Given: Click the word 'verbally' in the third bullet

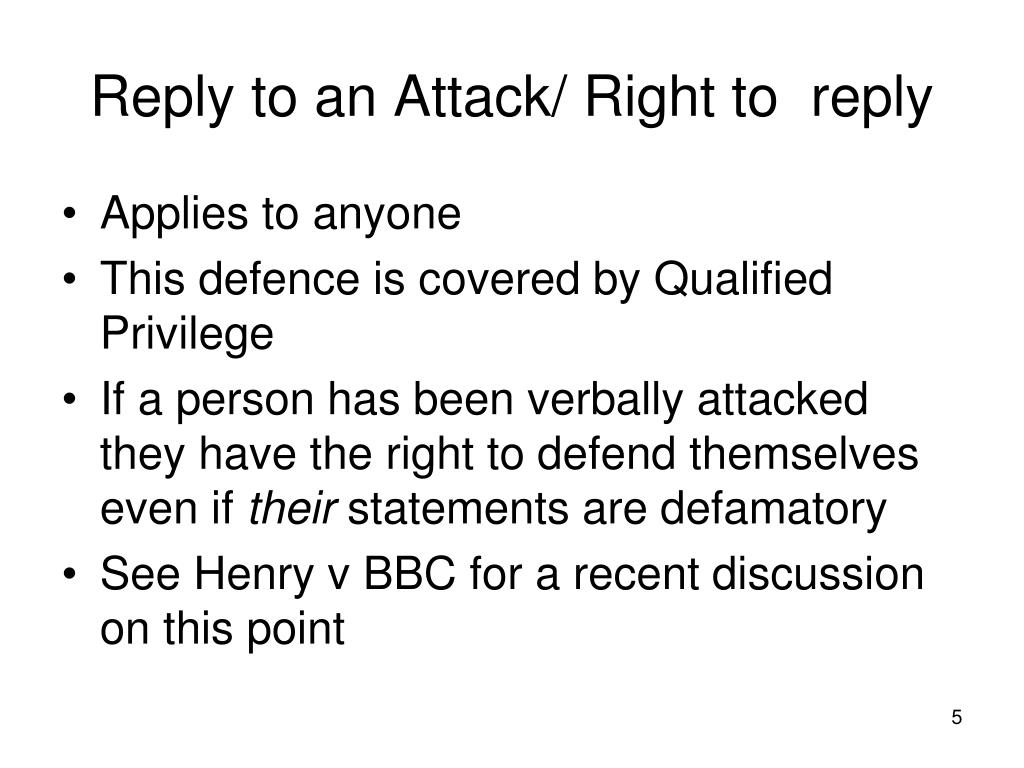Looking at the screenshot, I should [605, 400].
